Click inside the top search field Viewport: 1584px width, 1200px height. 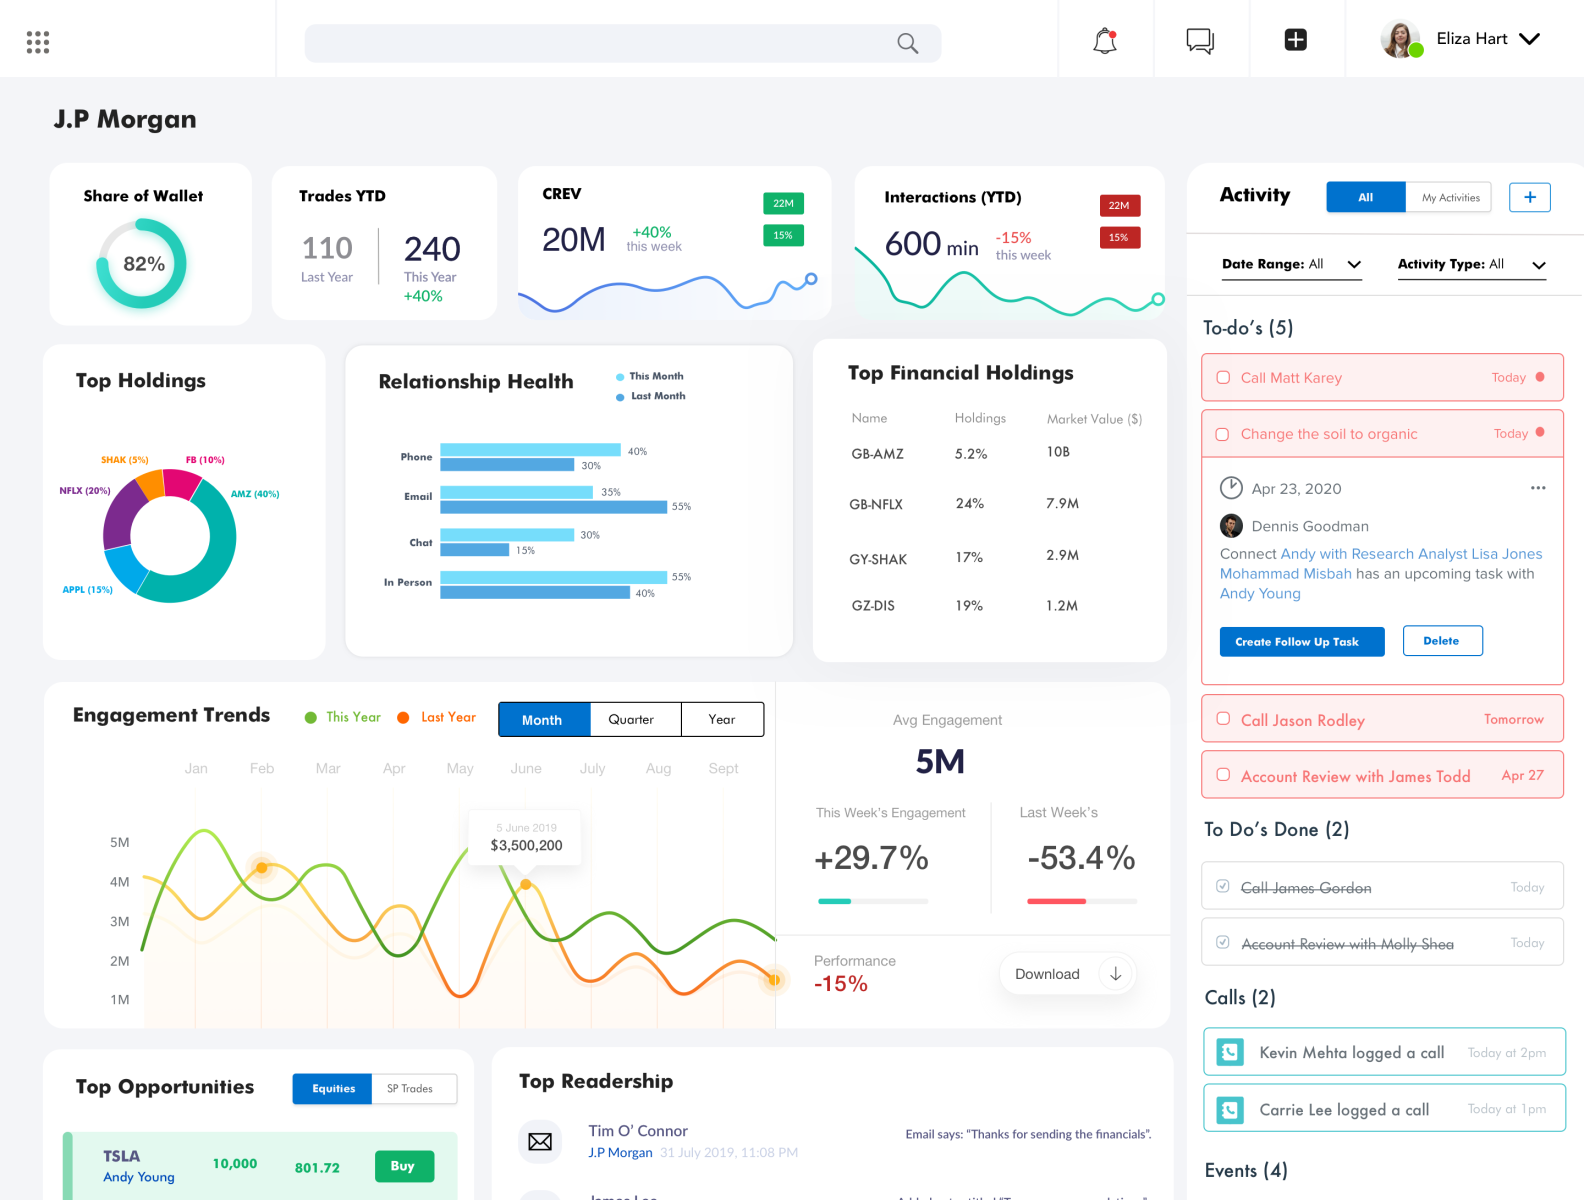(623, 43)
